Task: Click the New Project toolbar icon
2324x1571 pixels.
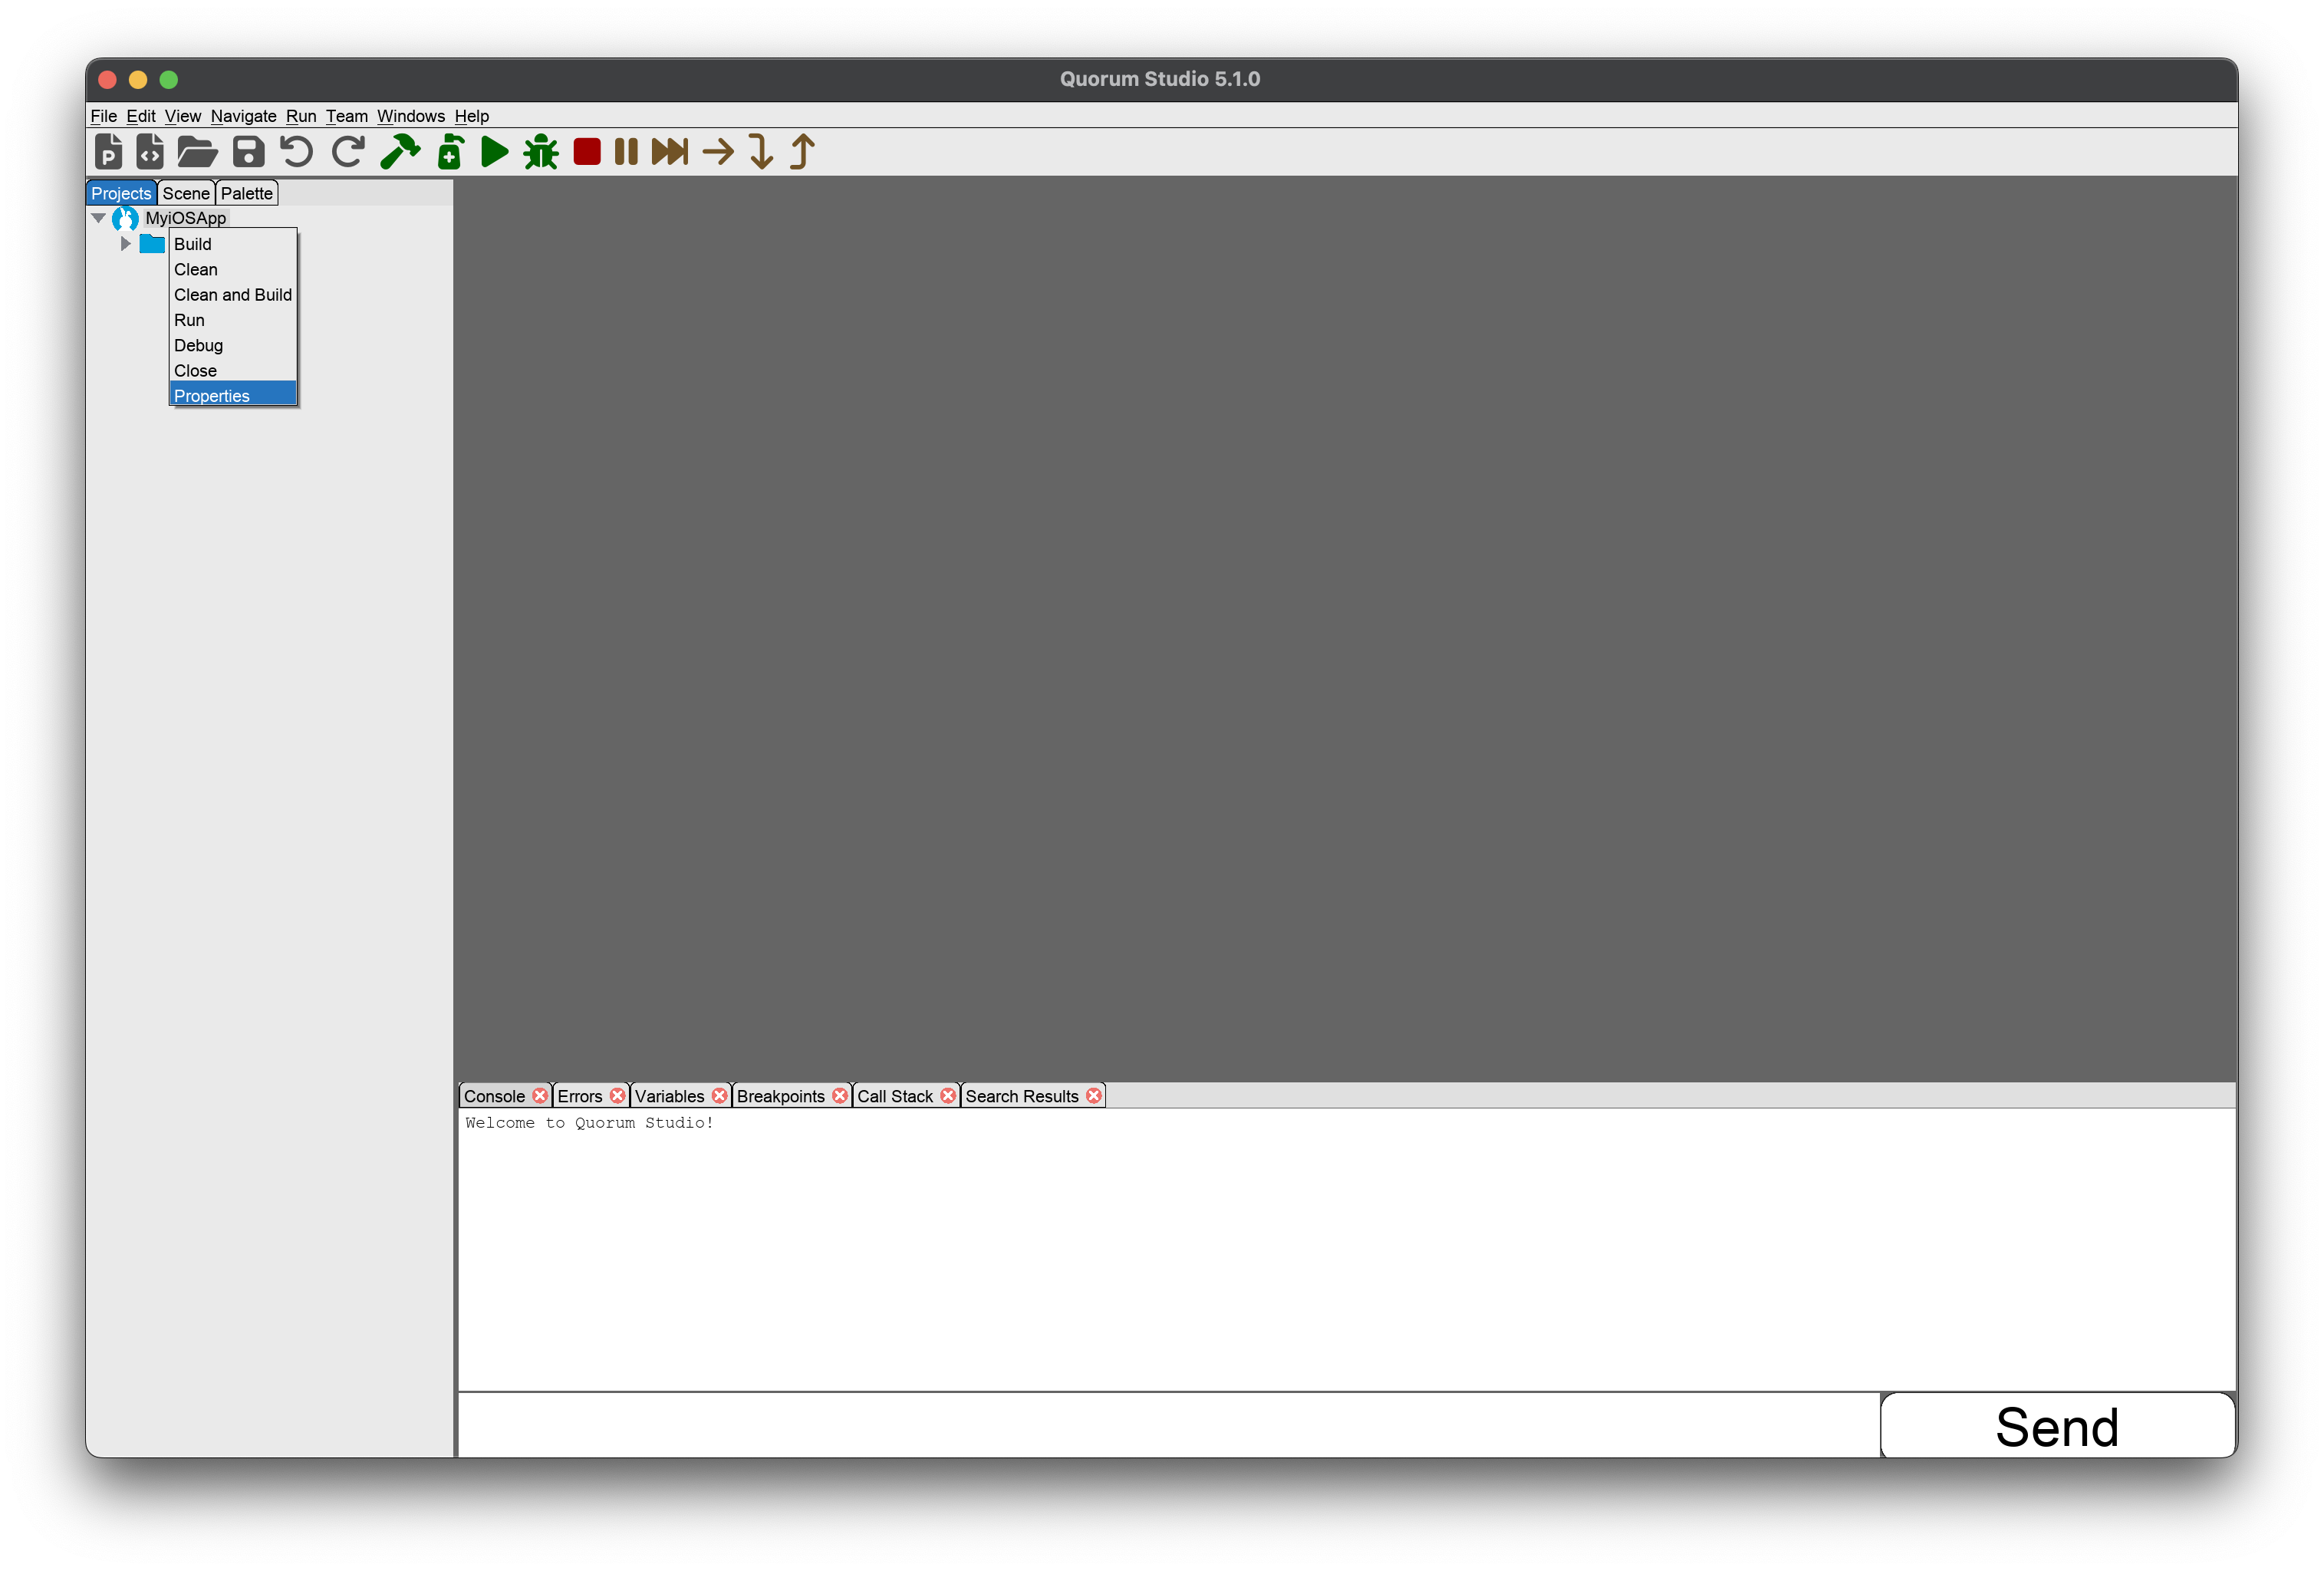Action: pos(108,152)
